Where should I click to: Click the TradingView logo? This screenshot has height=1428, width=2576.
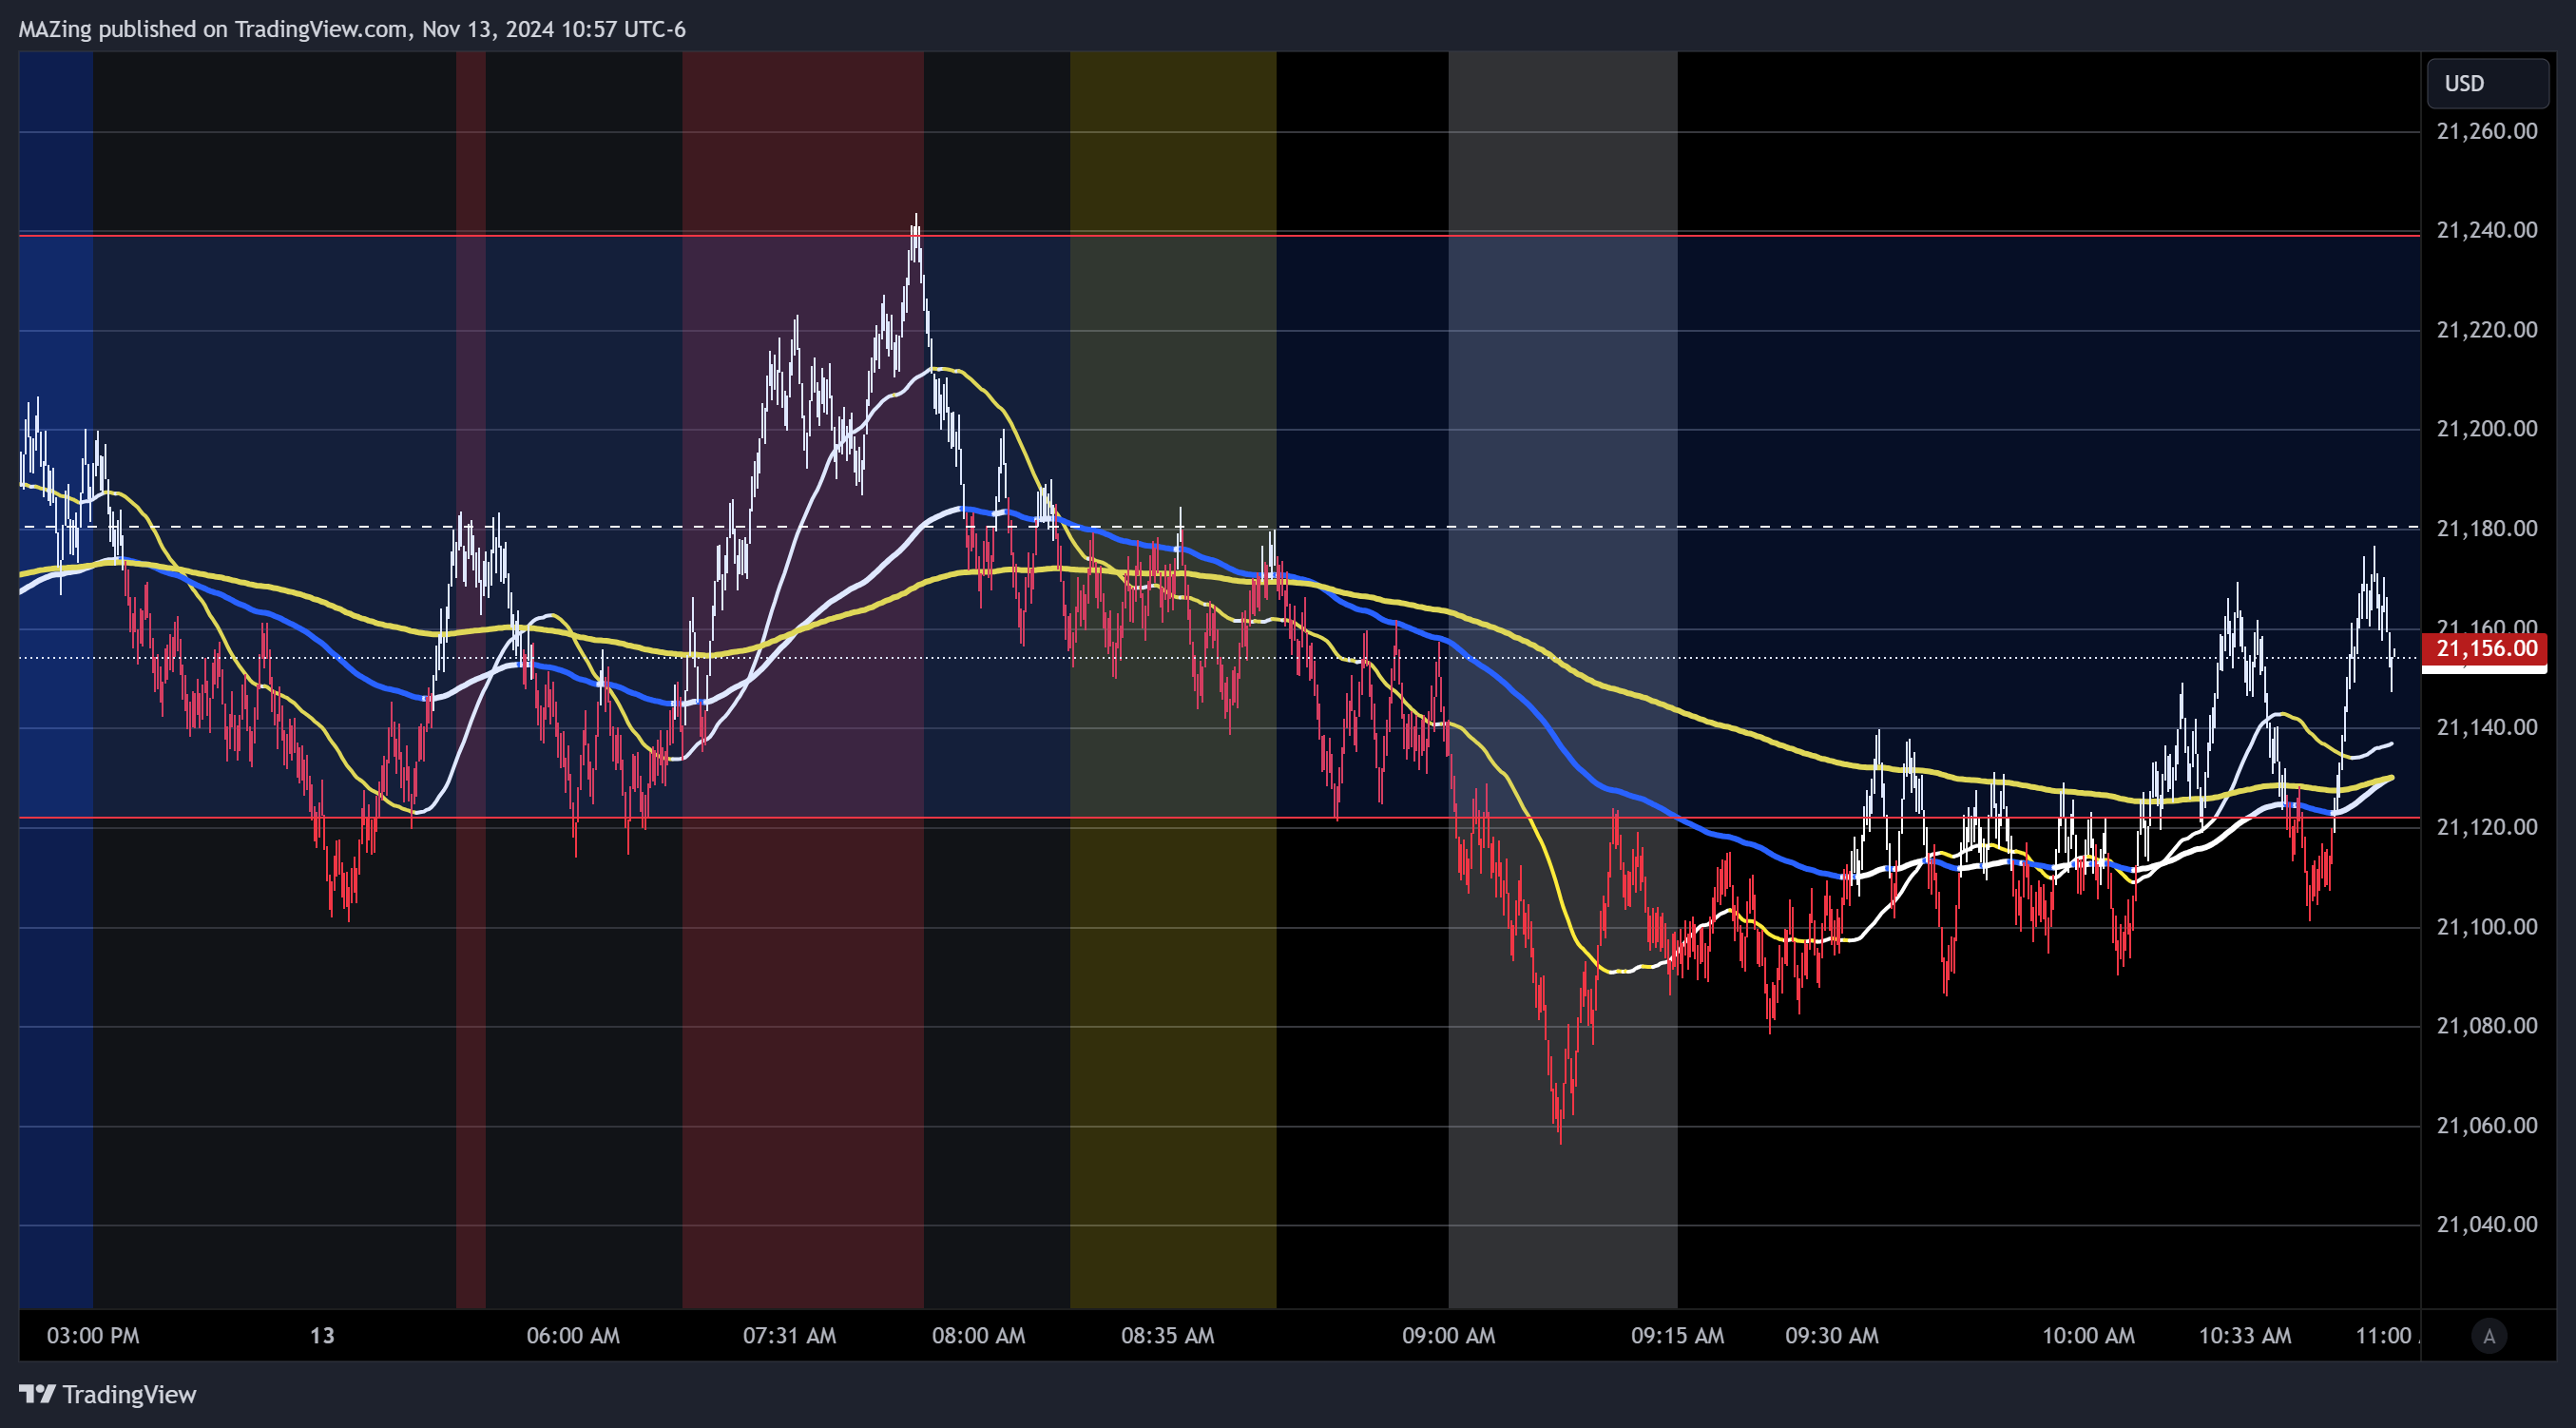(108, 1394)
